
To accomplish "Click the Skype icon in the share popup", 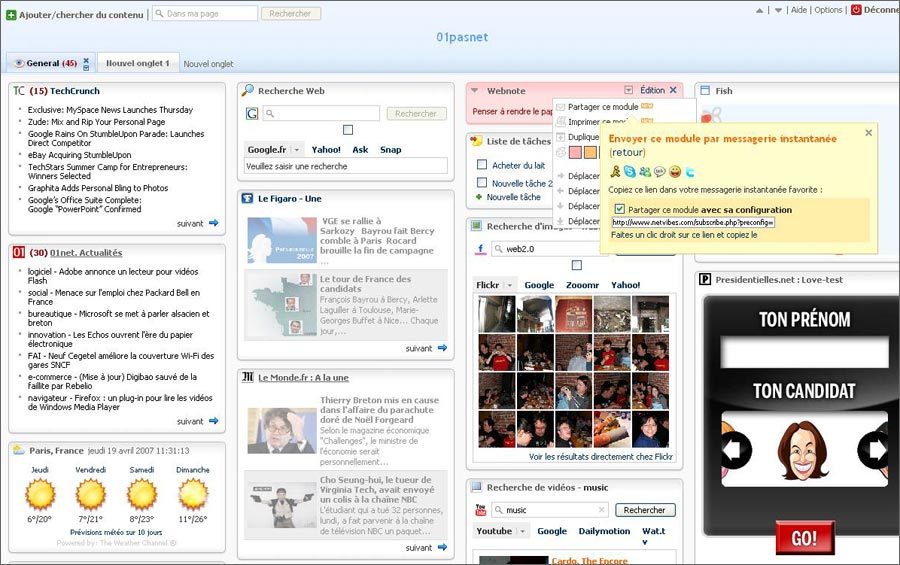I will pos(629,172).
